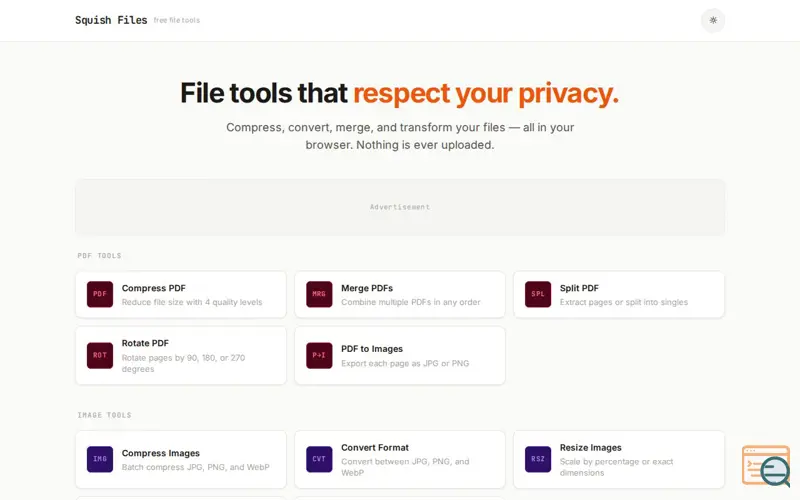Click the RSZ icon on Resize Images
The image size is (800, 500).
(x=538, y=459)
